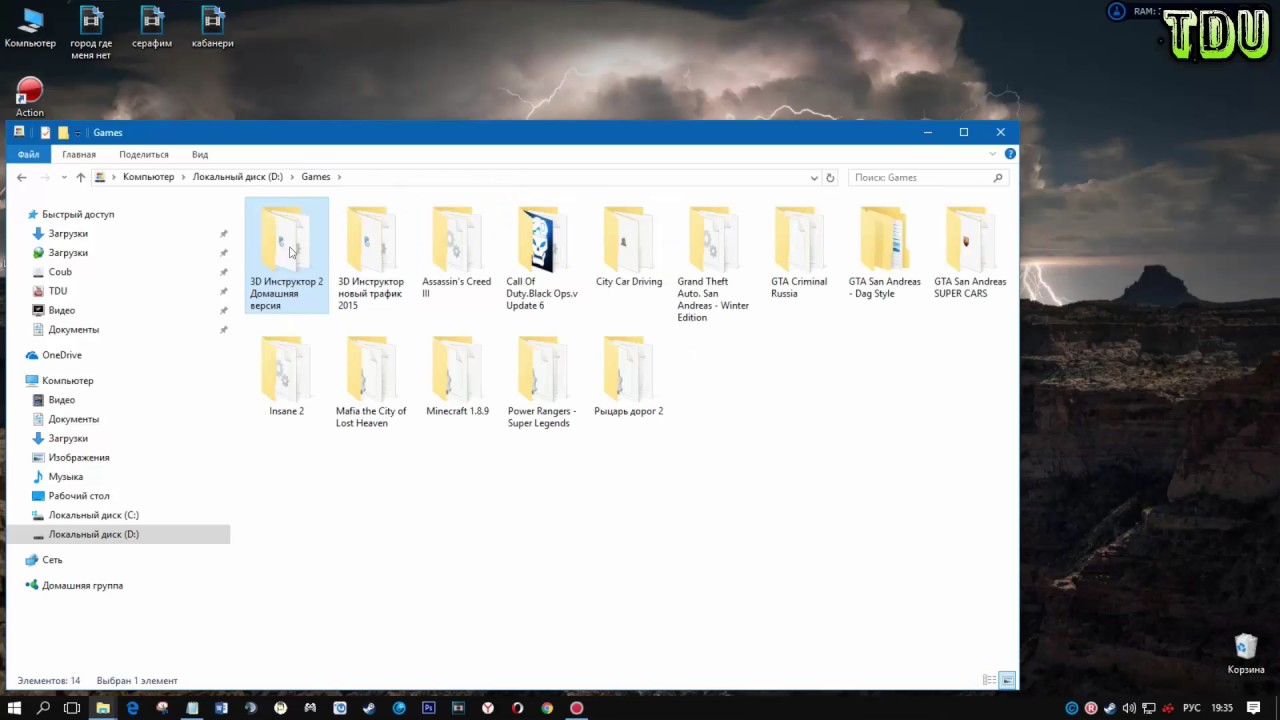The height and width of the screenshot is (720, 1280).
Task: Select Grand Theft Auto Winter Edition folder
Action: [x=713, y=264]
